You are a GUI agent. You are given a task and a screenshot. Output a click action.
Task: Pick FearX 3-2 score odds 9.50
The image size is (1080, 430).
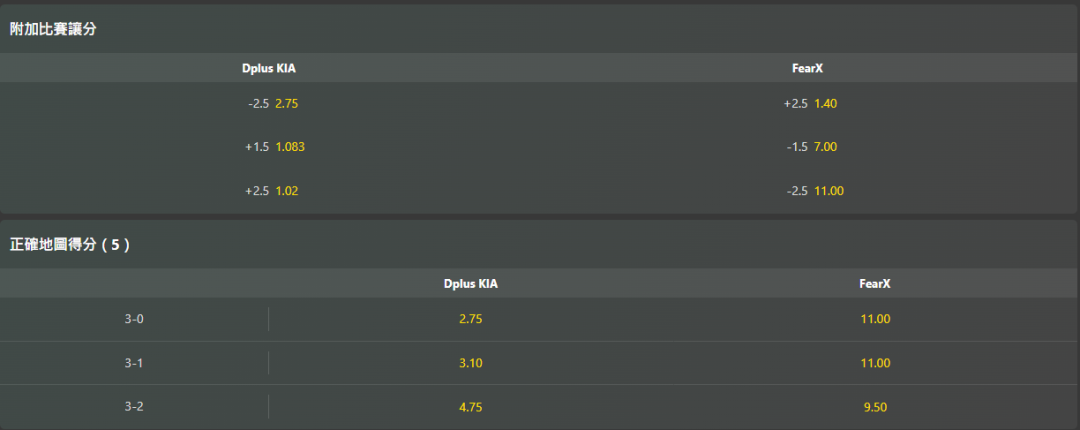tap(875, 407)
